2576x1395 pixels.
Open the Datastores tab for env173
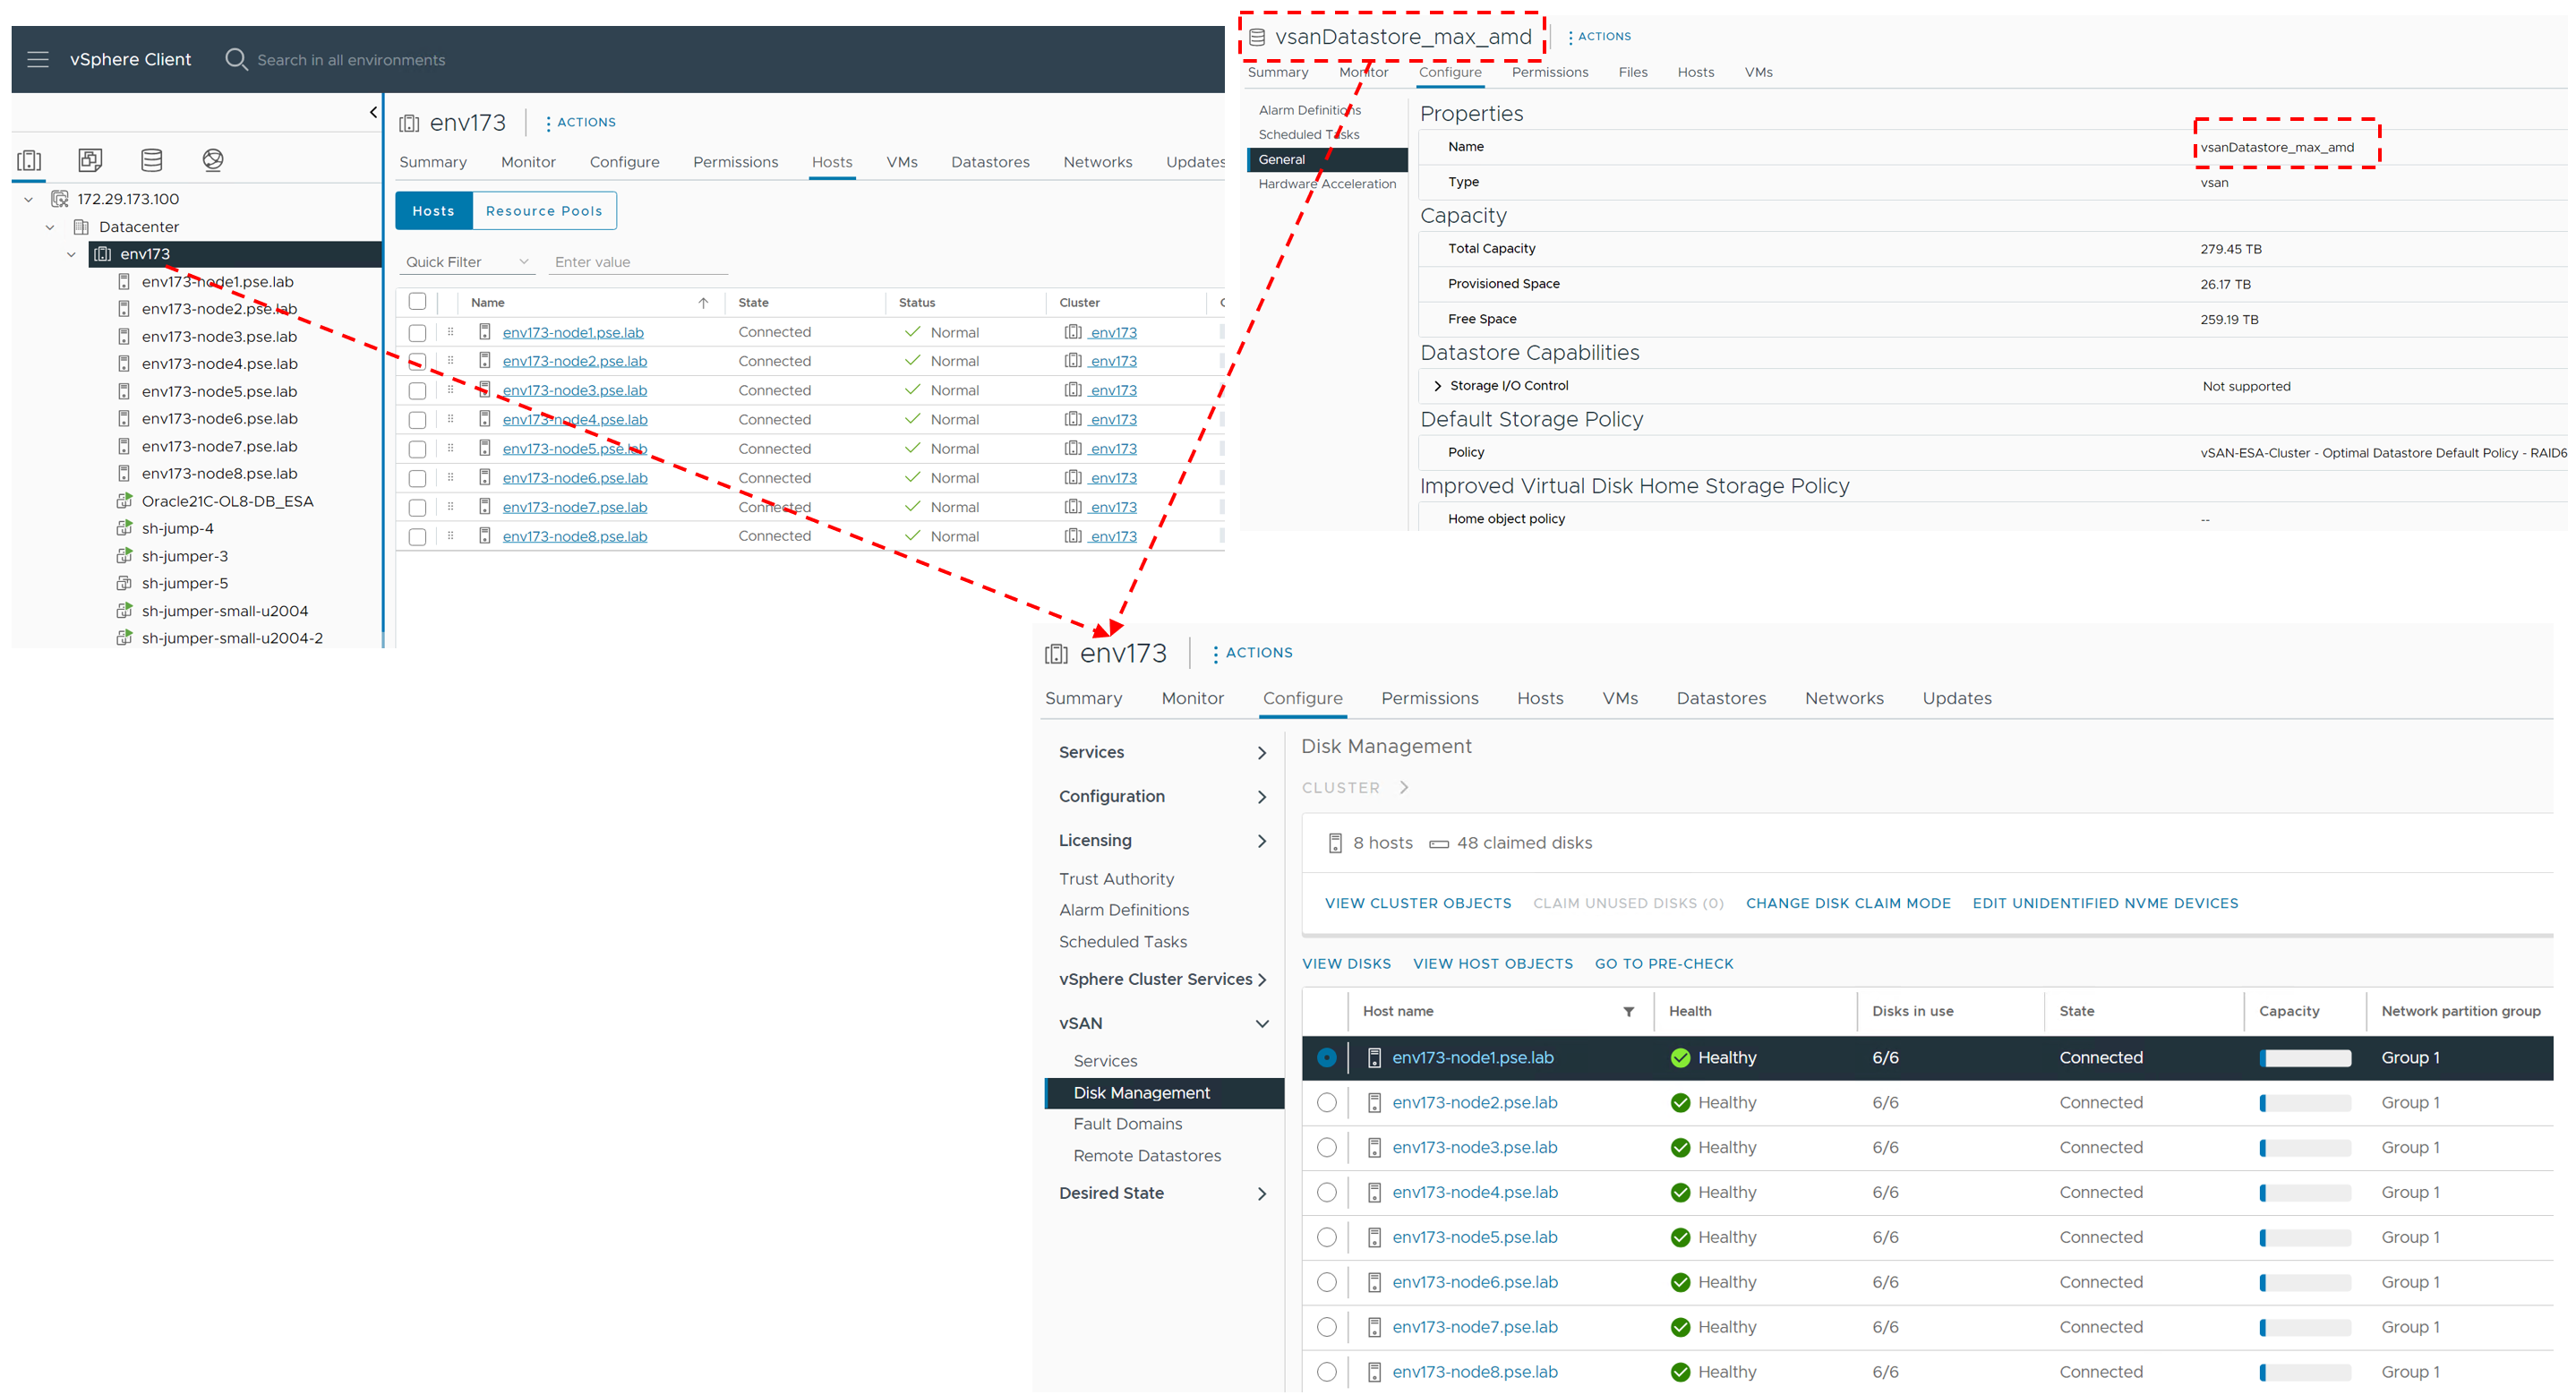click(989, 162)
